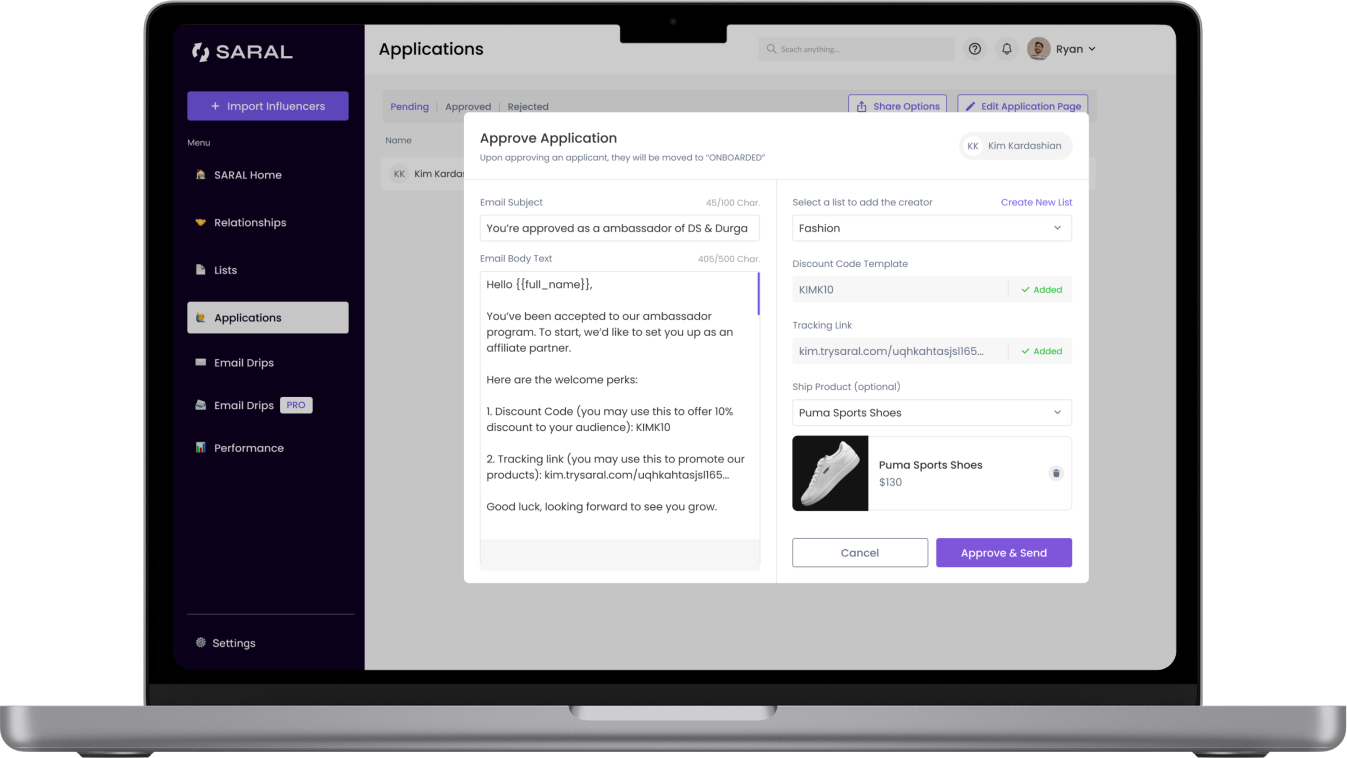Click the share icon in Share Options
The image size is (1347, 758).
pos(862,106)
